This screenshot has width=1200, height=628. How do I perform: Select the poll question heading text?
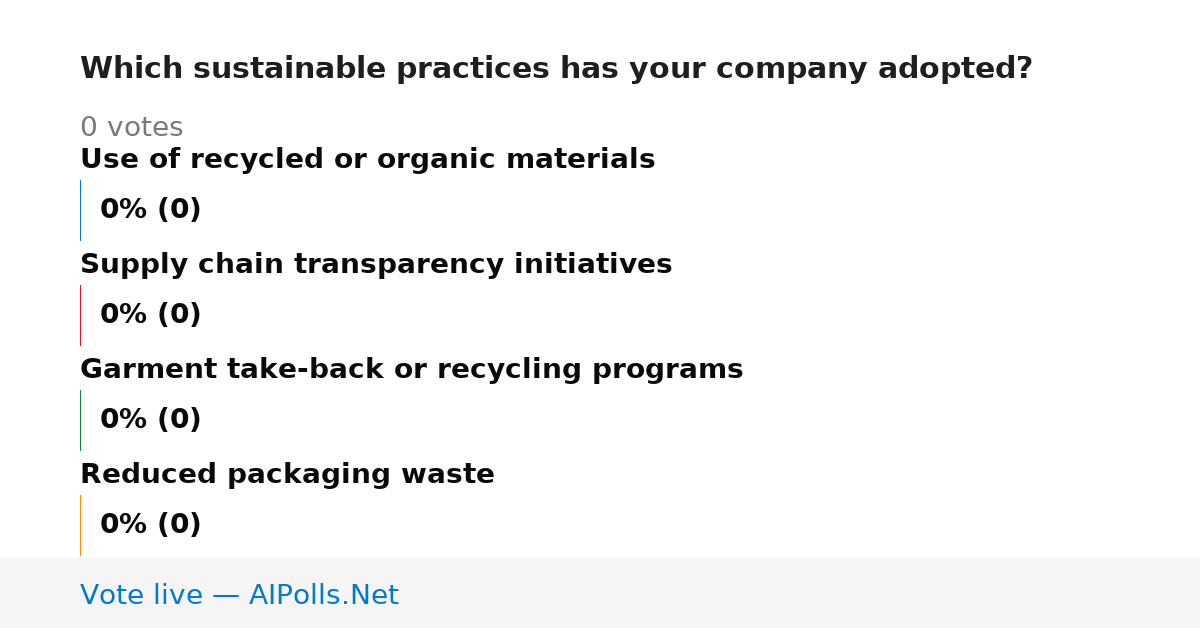click(x=556, y=69)
